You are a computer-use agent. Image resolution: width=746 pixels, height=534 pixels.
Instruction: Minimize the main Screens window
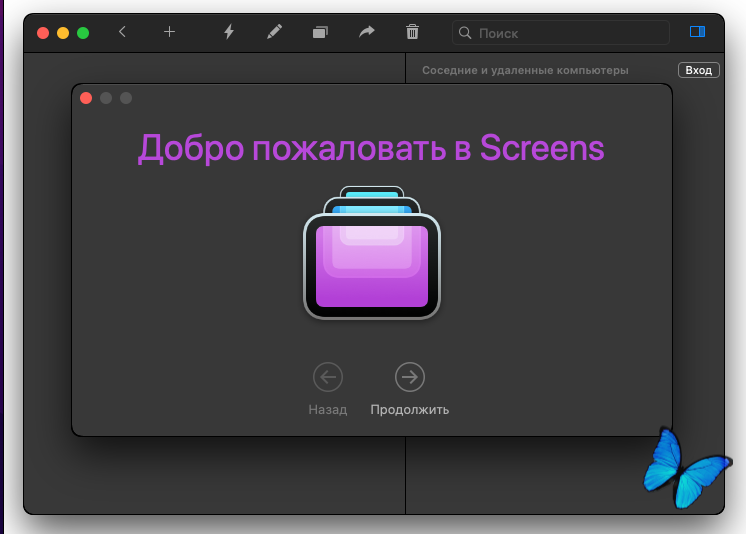63,33
